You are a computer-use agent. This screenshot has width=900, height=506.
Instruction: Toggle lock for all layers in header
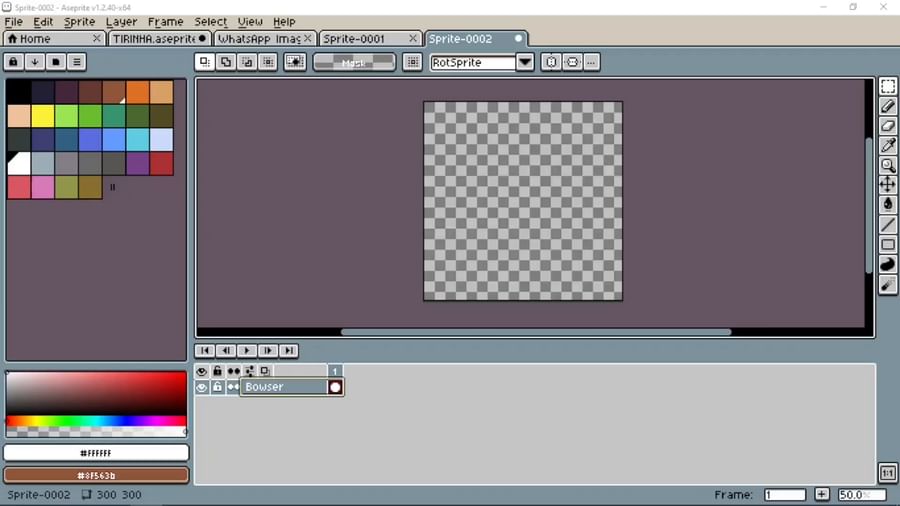[x=217, y=371]
